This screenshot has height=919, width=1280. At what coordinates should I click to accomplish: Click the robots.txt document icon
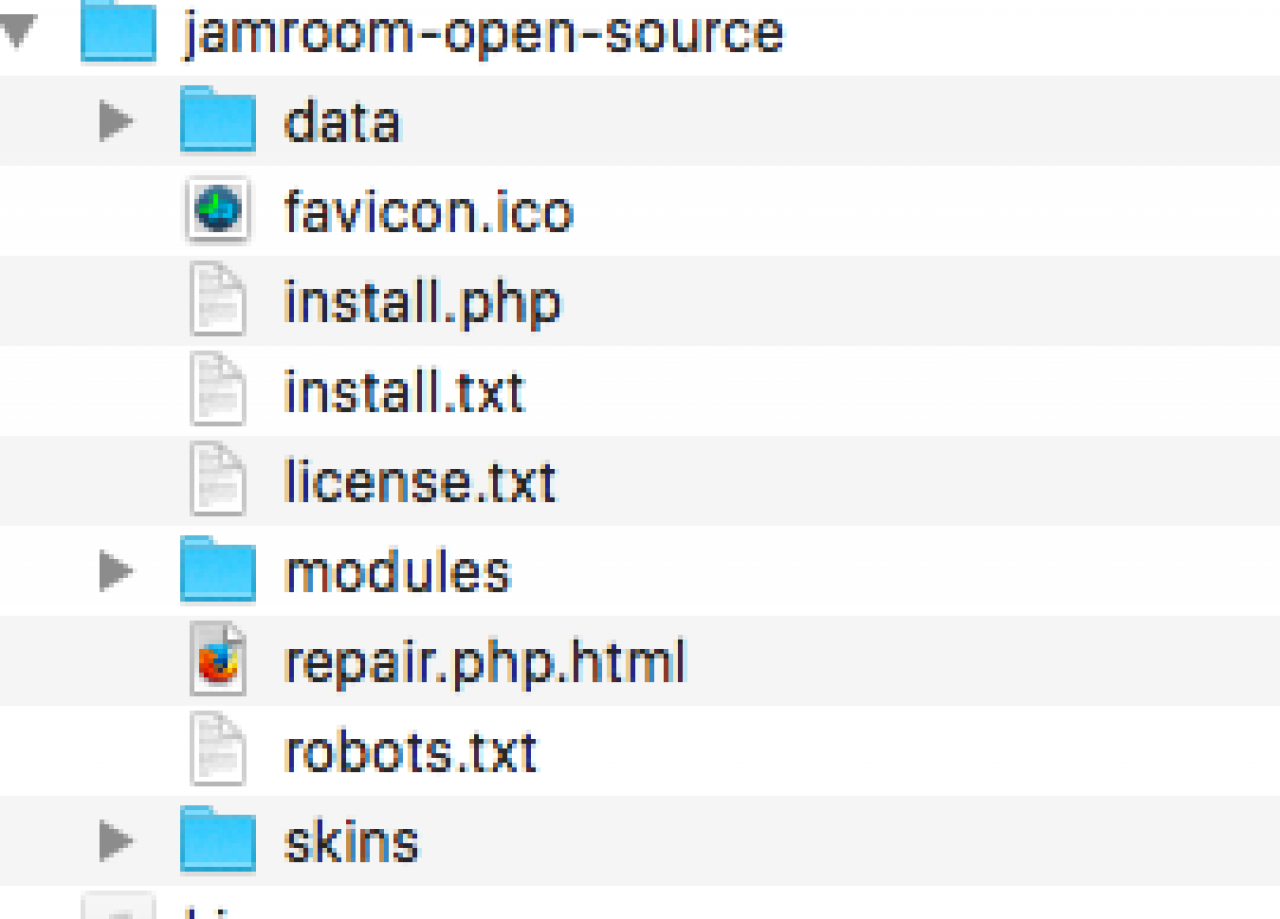tap(218, 751)
